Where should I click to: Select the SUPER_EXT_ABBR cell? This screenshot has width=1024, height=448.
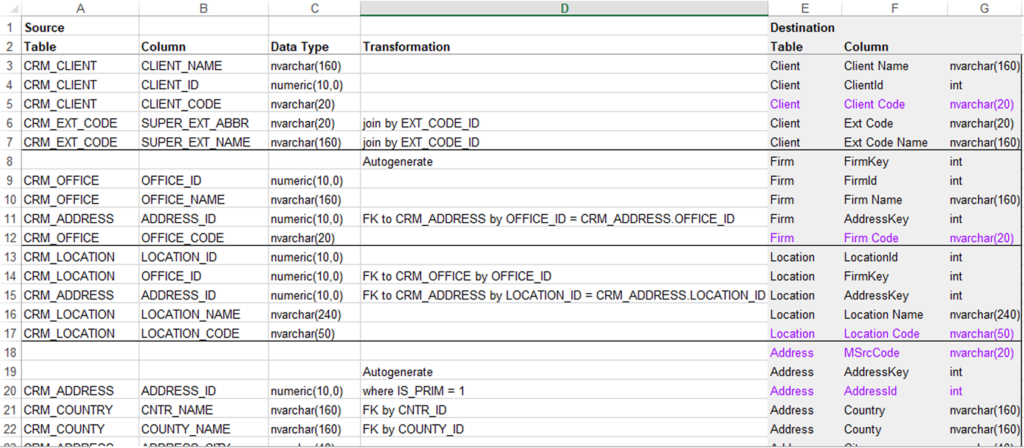coord(203,123)
